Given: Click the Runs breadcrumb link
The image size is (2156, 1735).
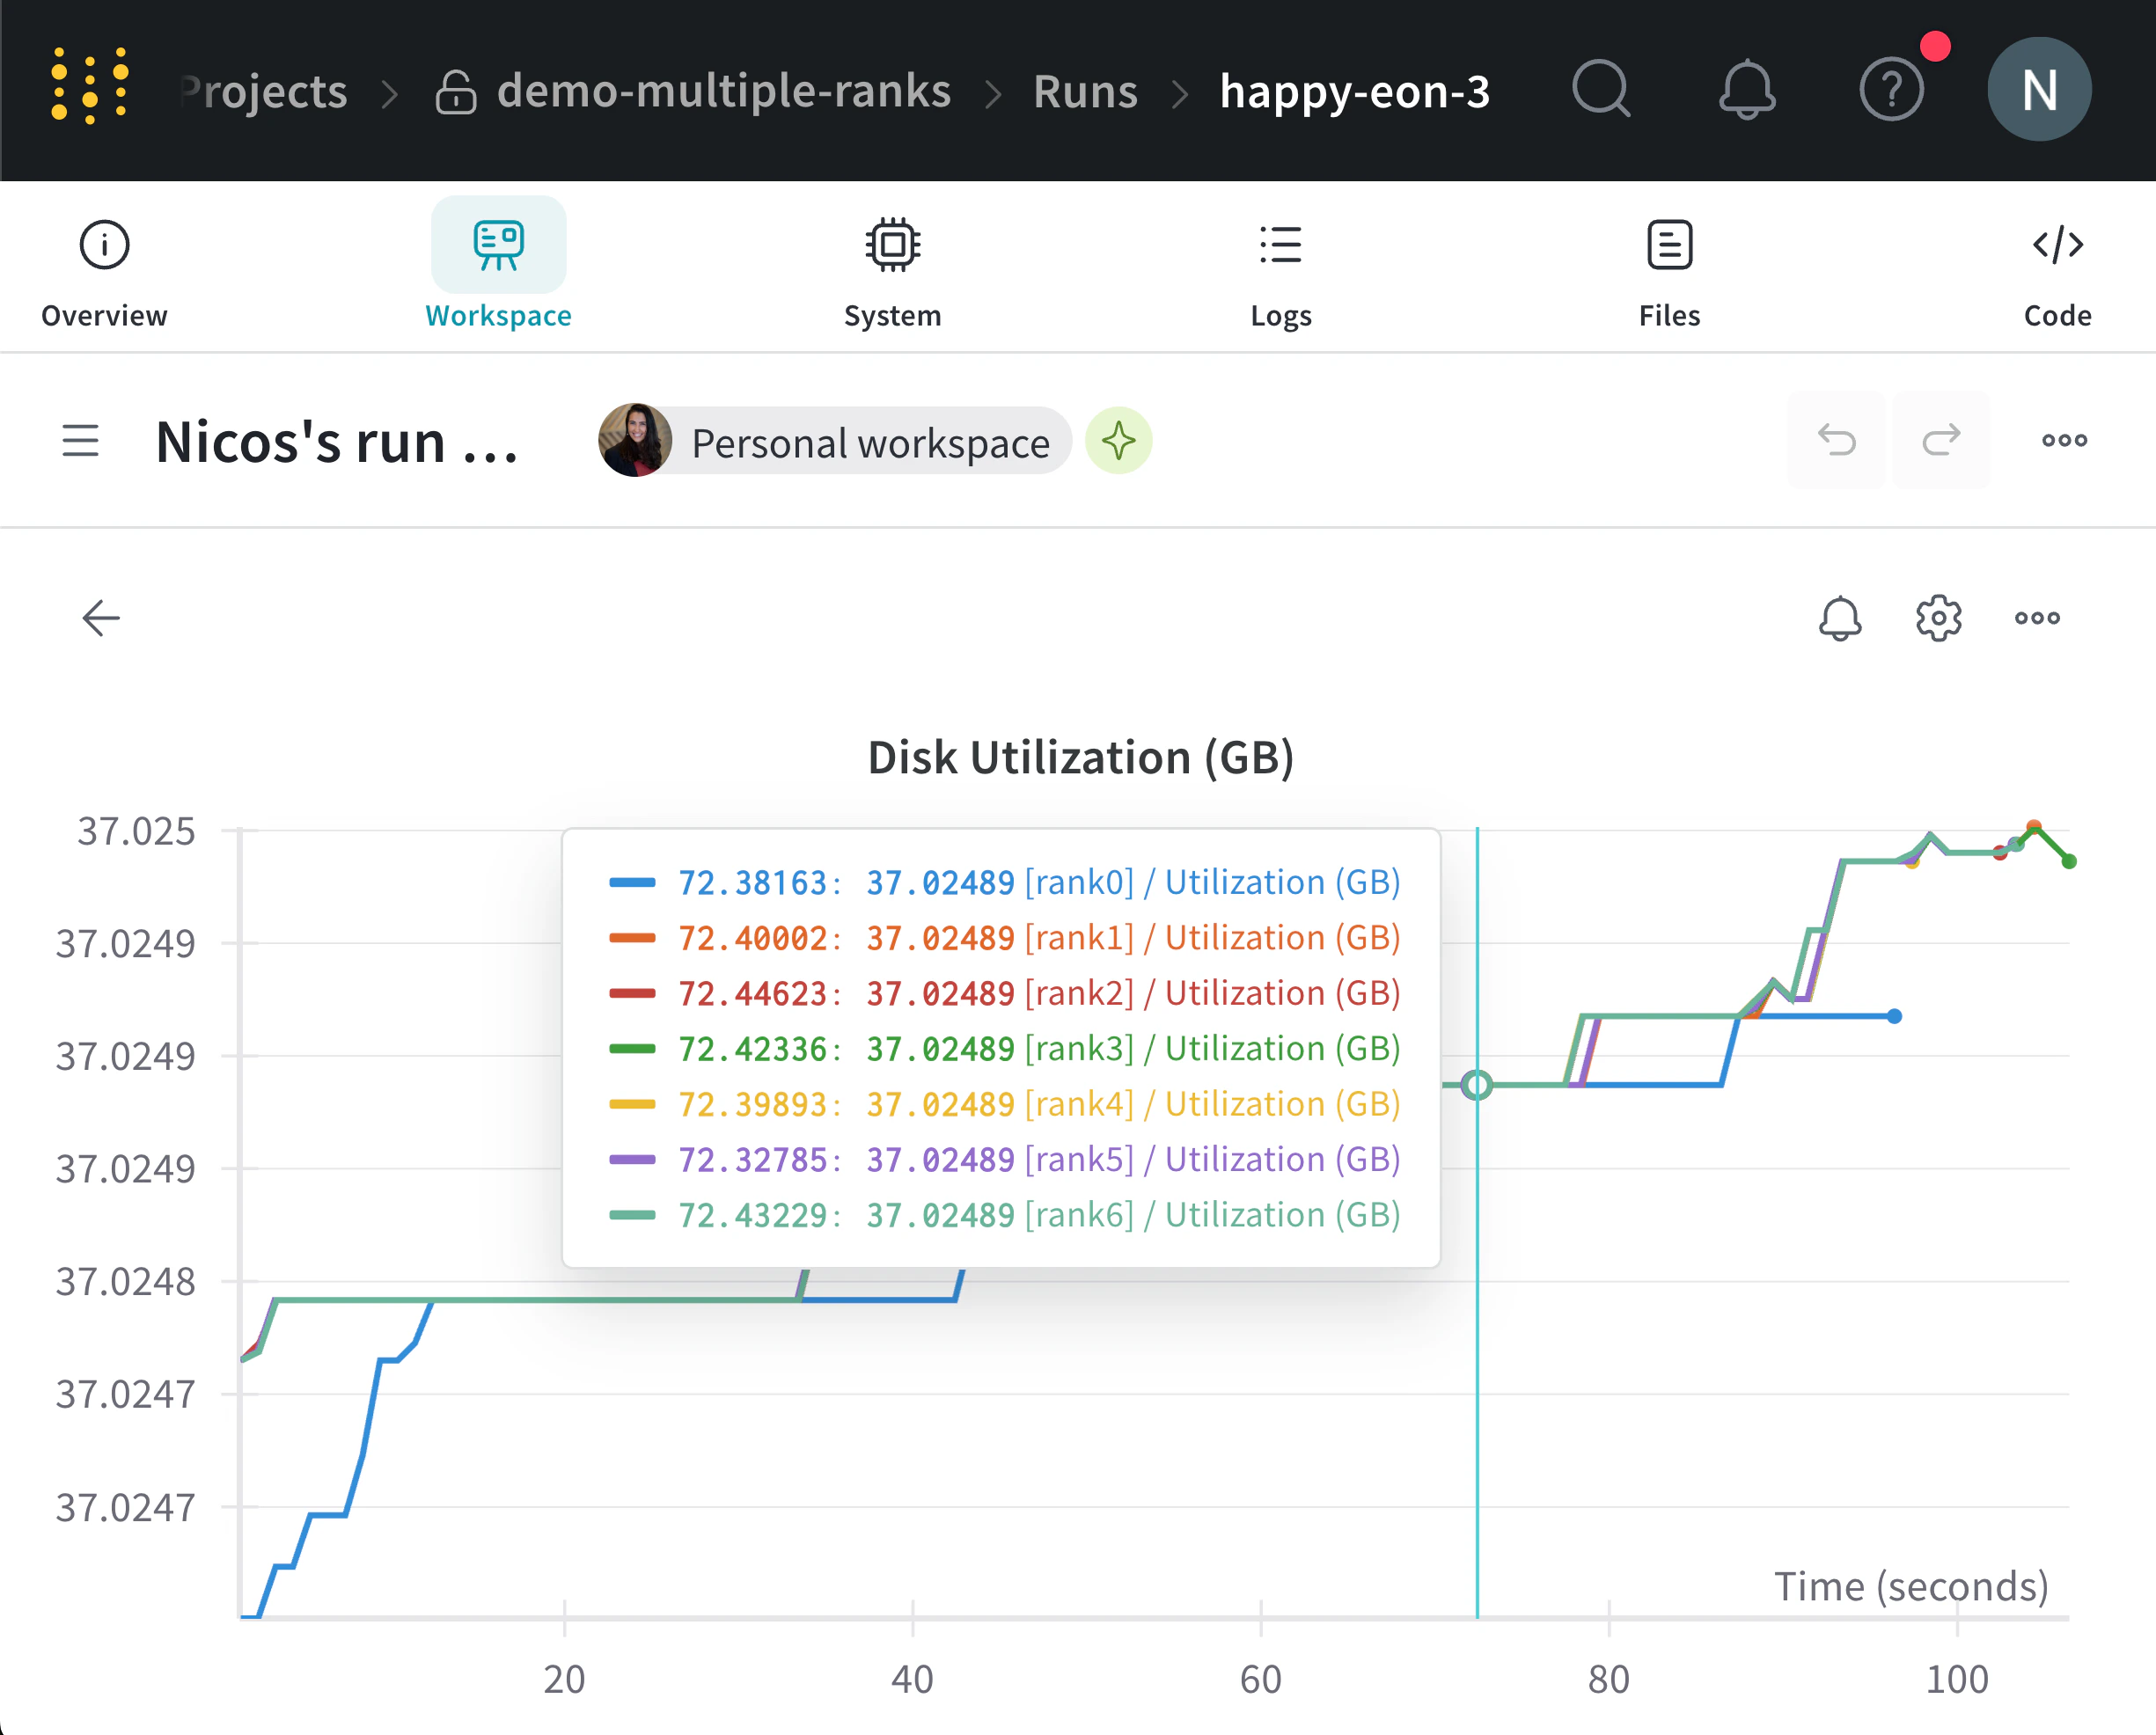Looking at the screenshot, I should [x=1085, y=90].
